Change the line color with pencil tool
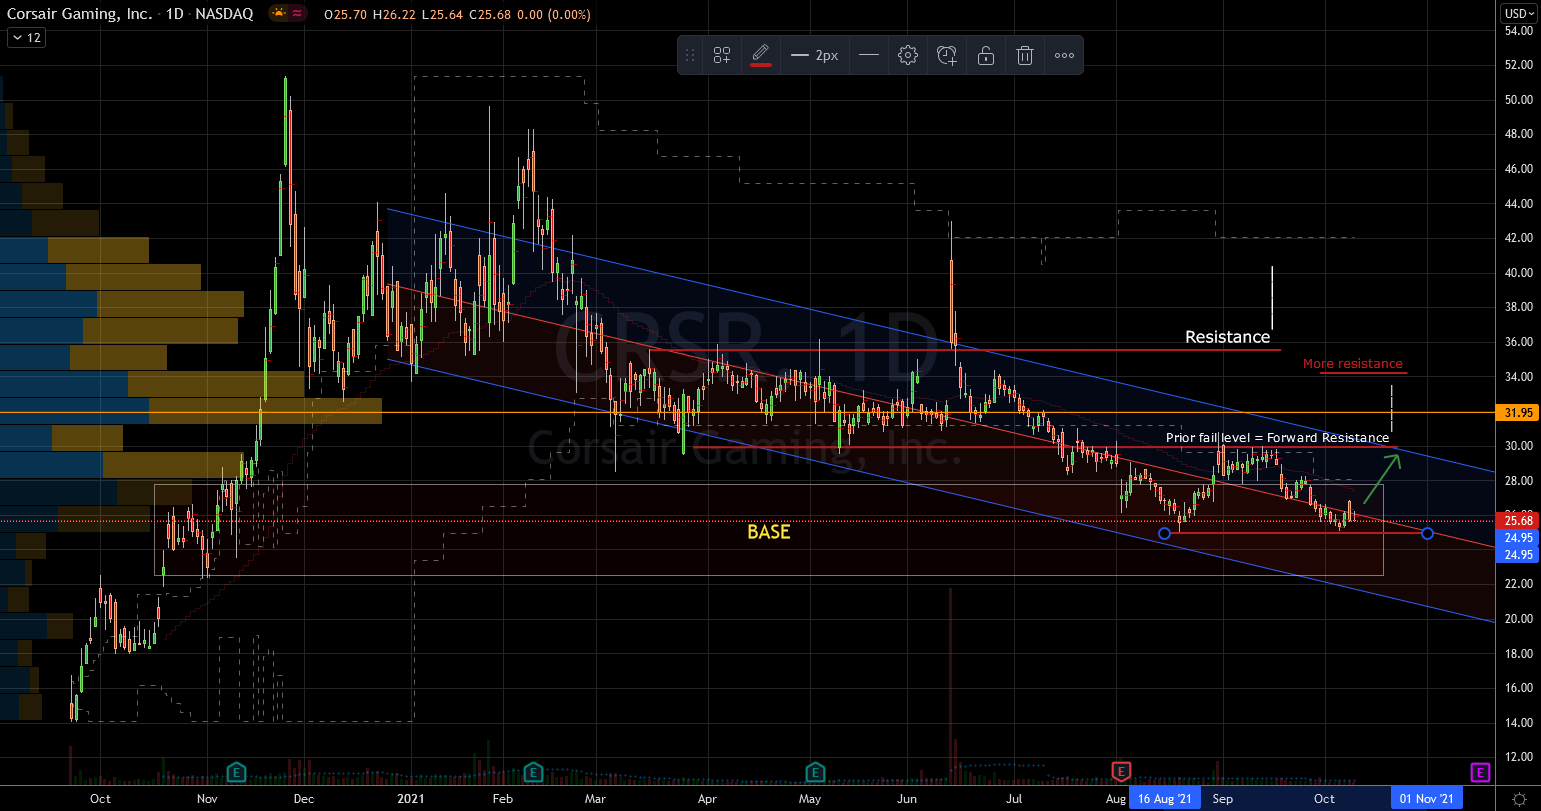The image size is (1541, 811). 760,55
